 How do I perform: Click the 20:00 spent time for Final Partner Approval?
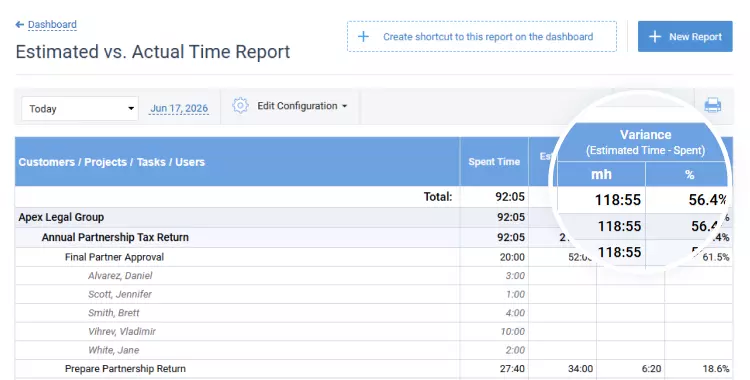tap(512, 257)
